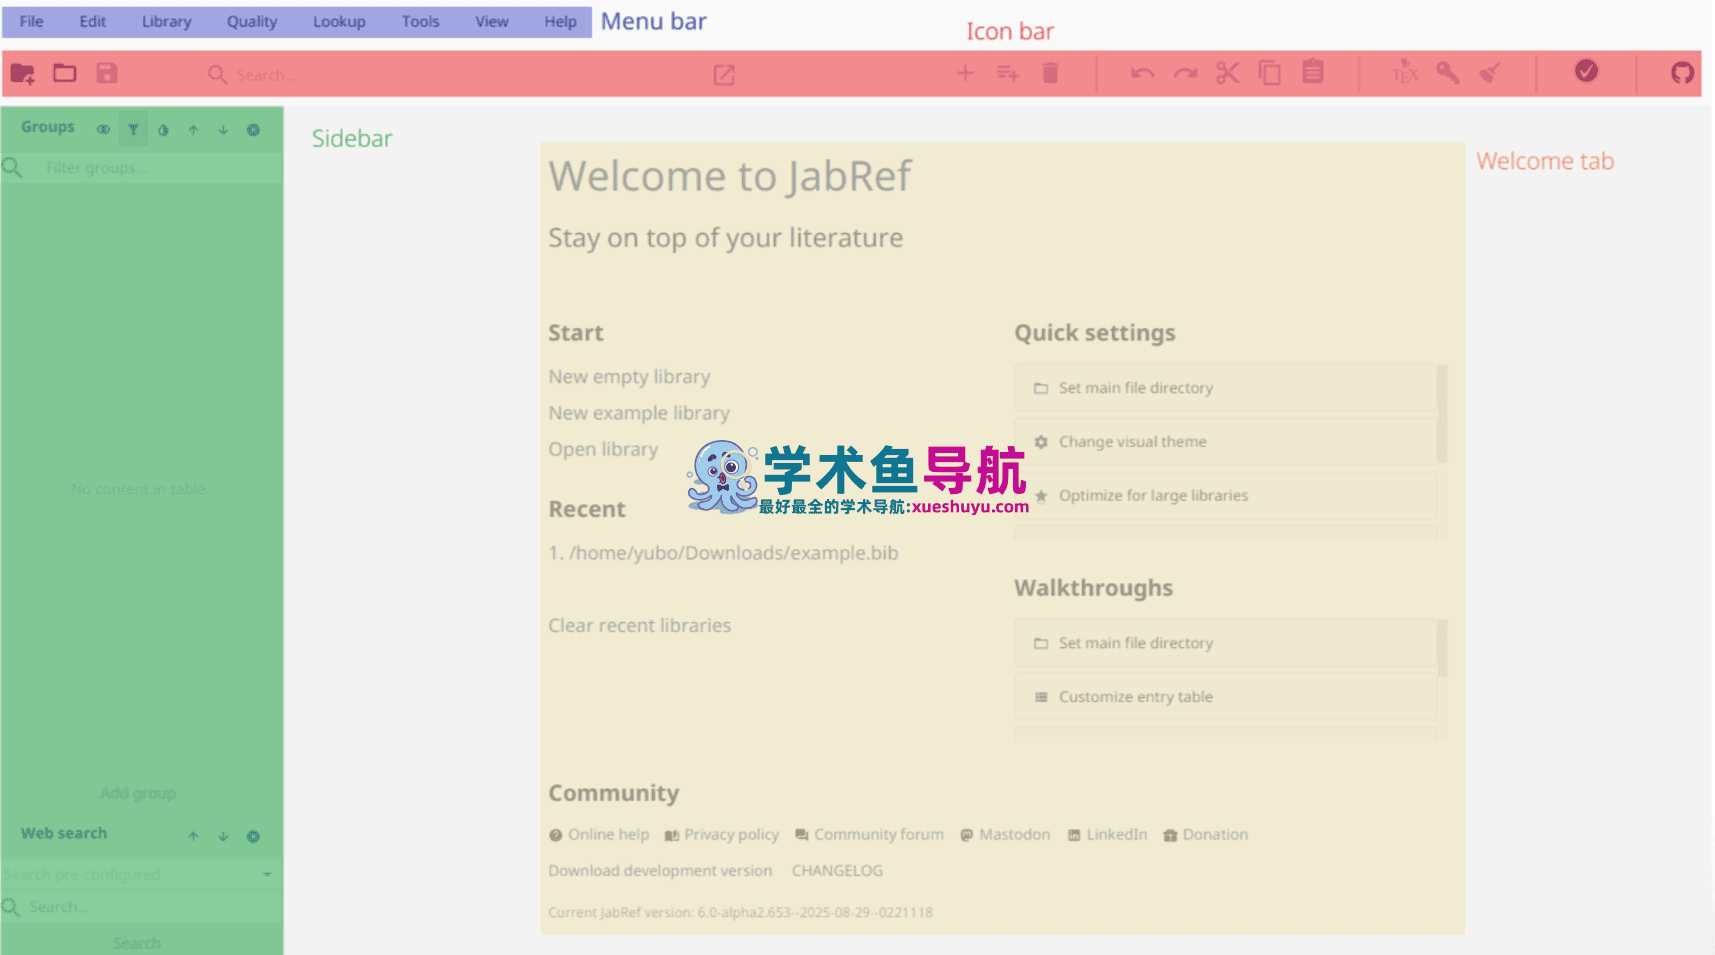Click the New library folder-plus icon
1715x955 pixels.
pyautogui.click(x=23, y=74)
